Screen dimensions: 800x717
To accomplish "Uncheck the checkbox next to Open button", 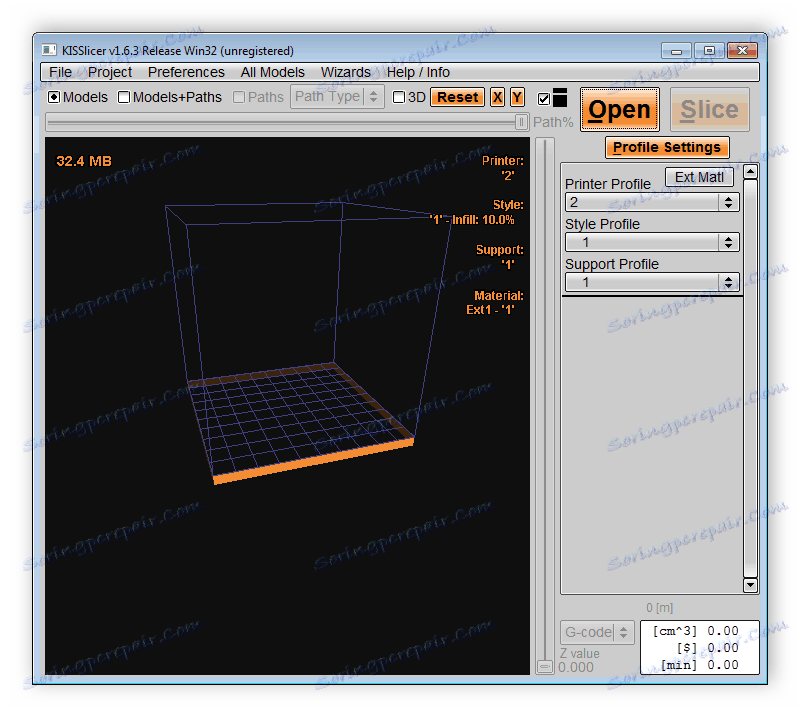I will [544, 99].
